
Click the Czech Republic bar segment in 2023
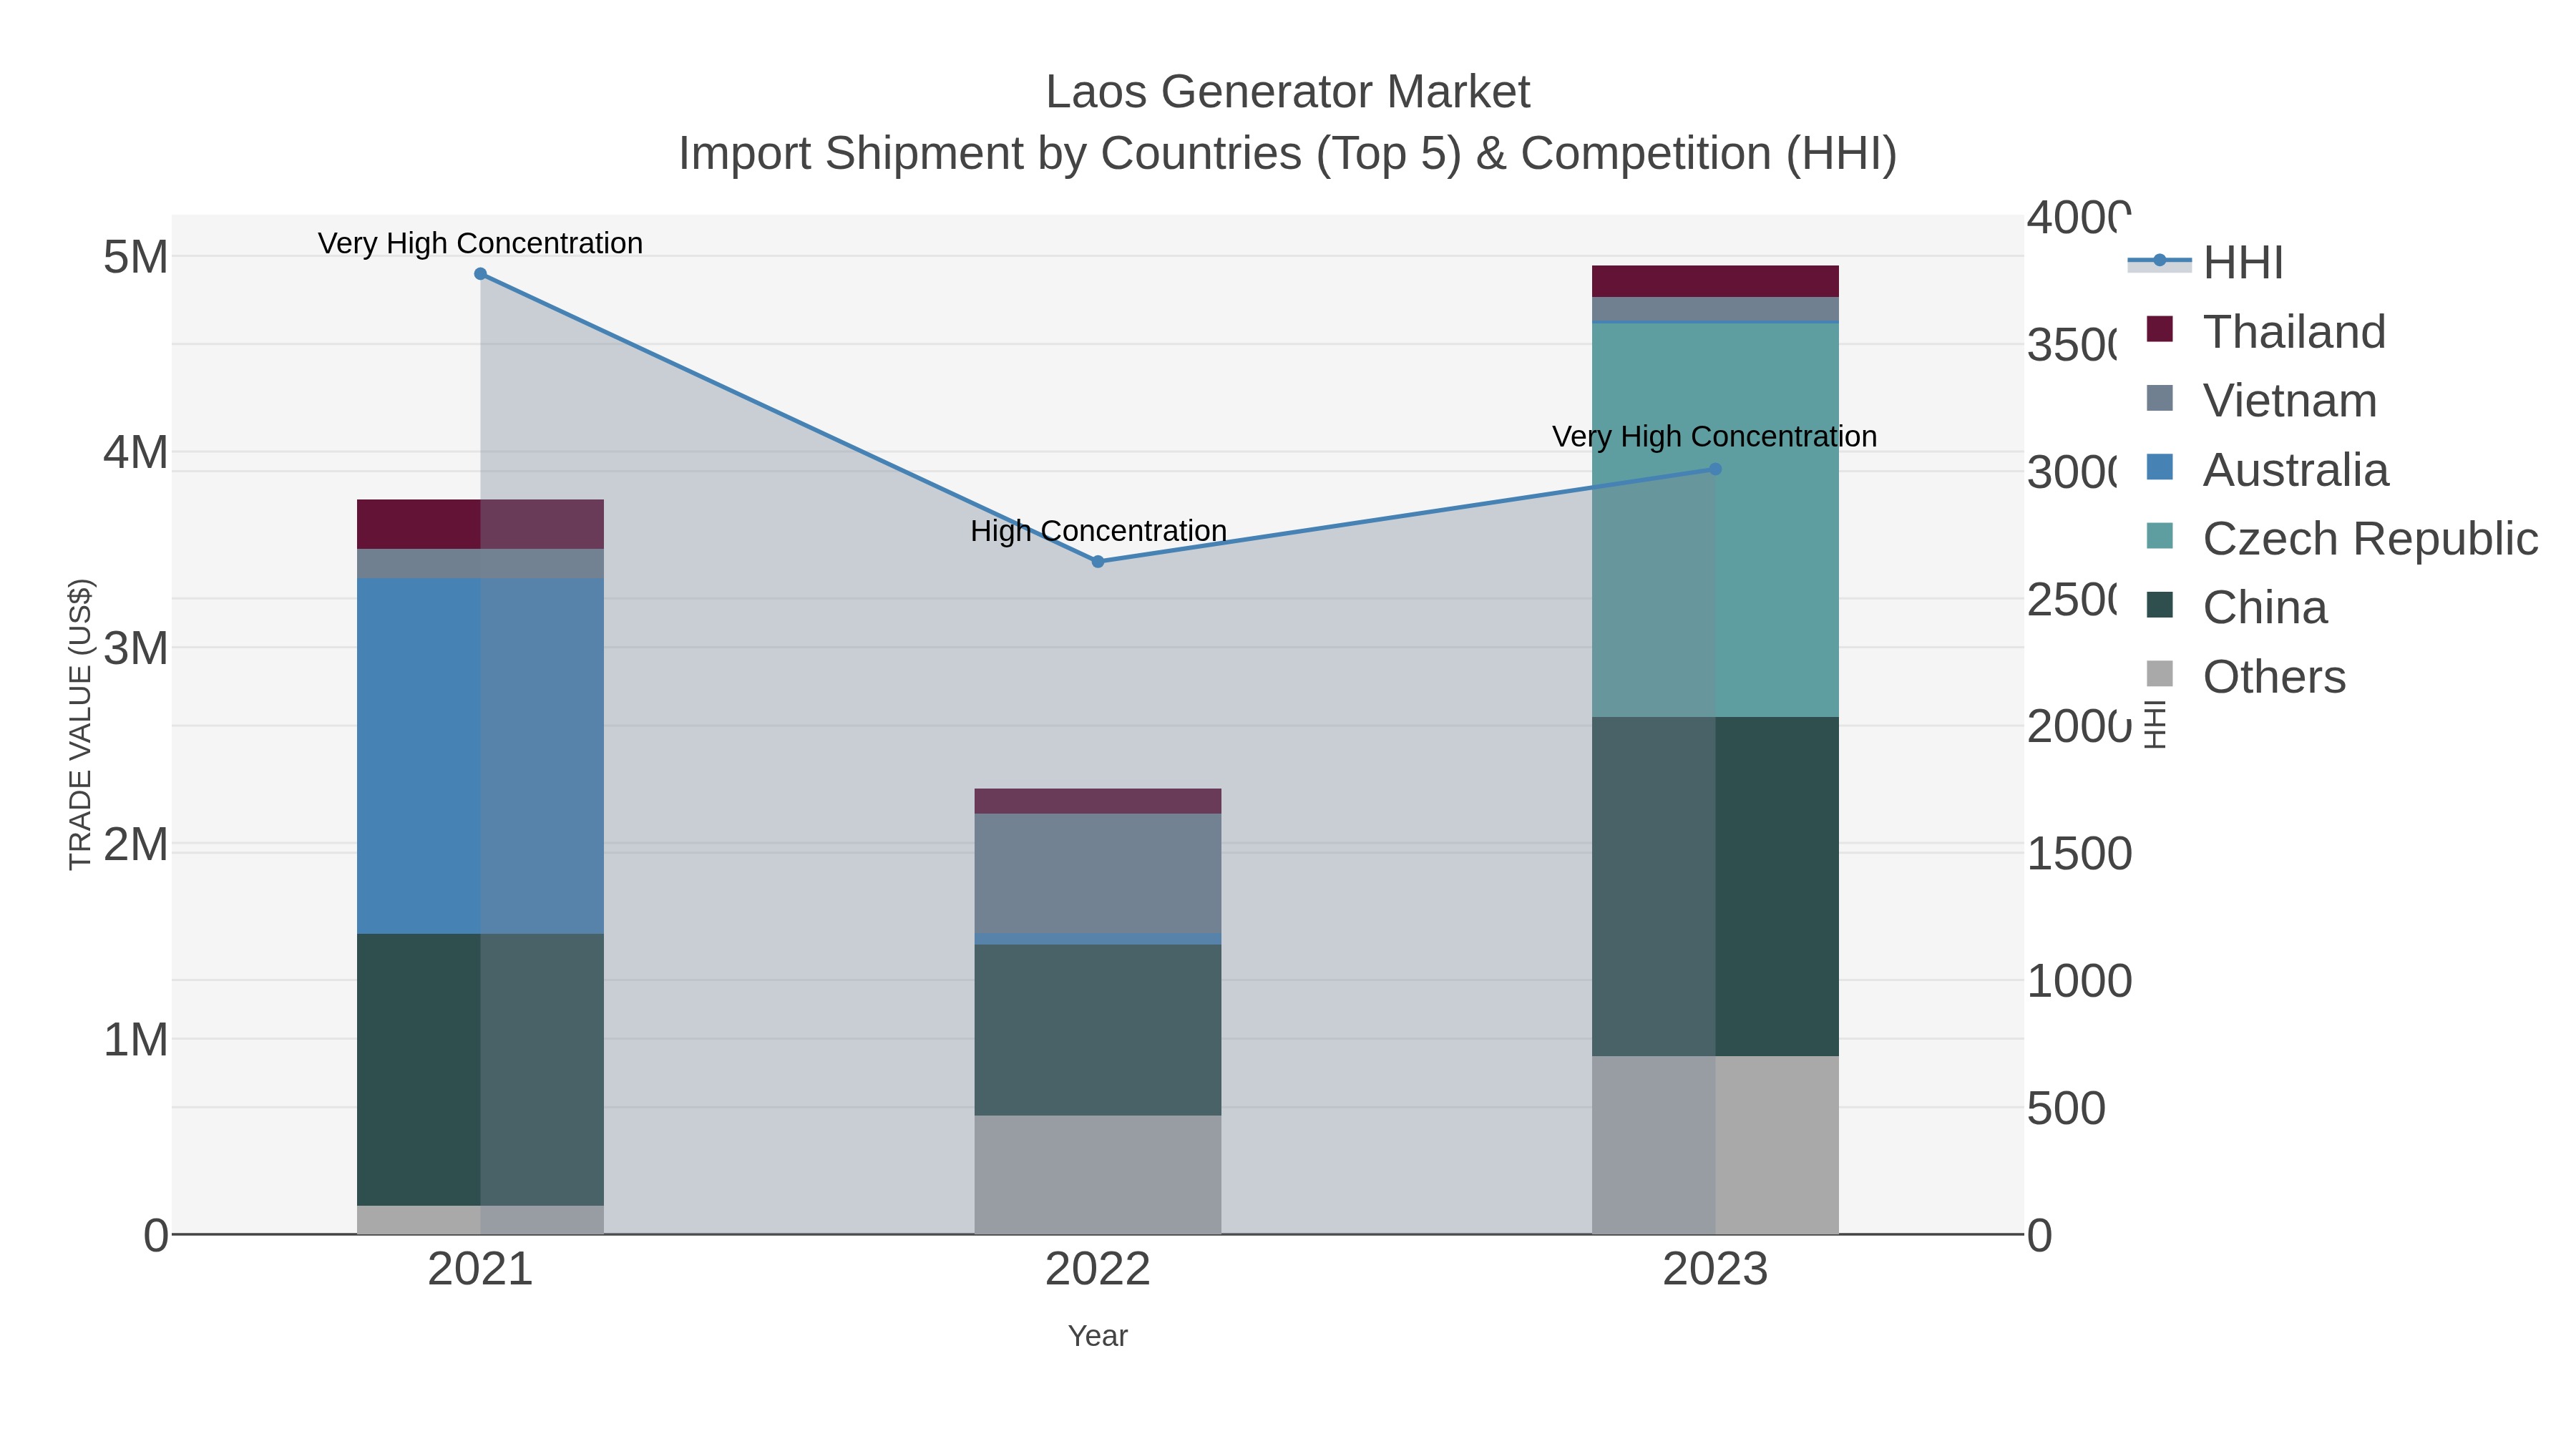(1715, 520)
